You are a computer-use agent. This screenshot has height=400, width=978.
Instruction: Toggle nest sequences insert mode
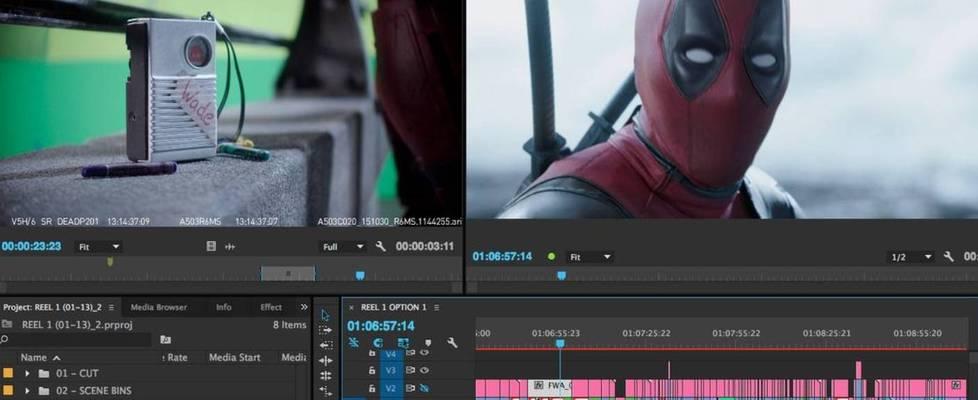pyautogui.click(x=354, y=343)
